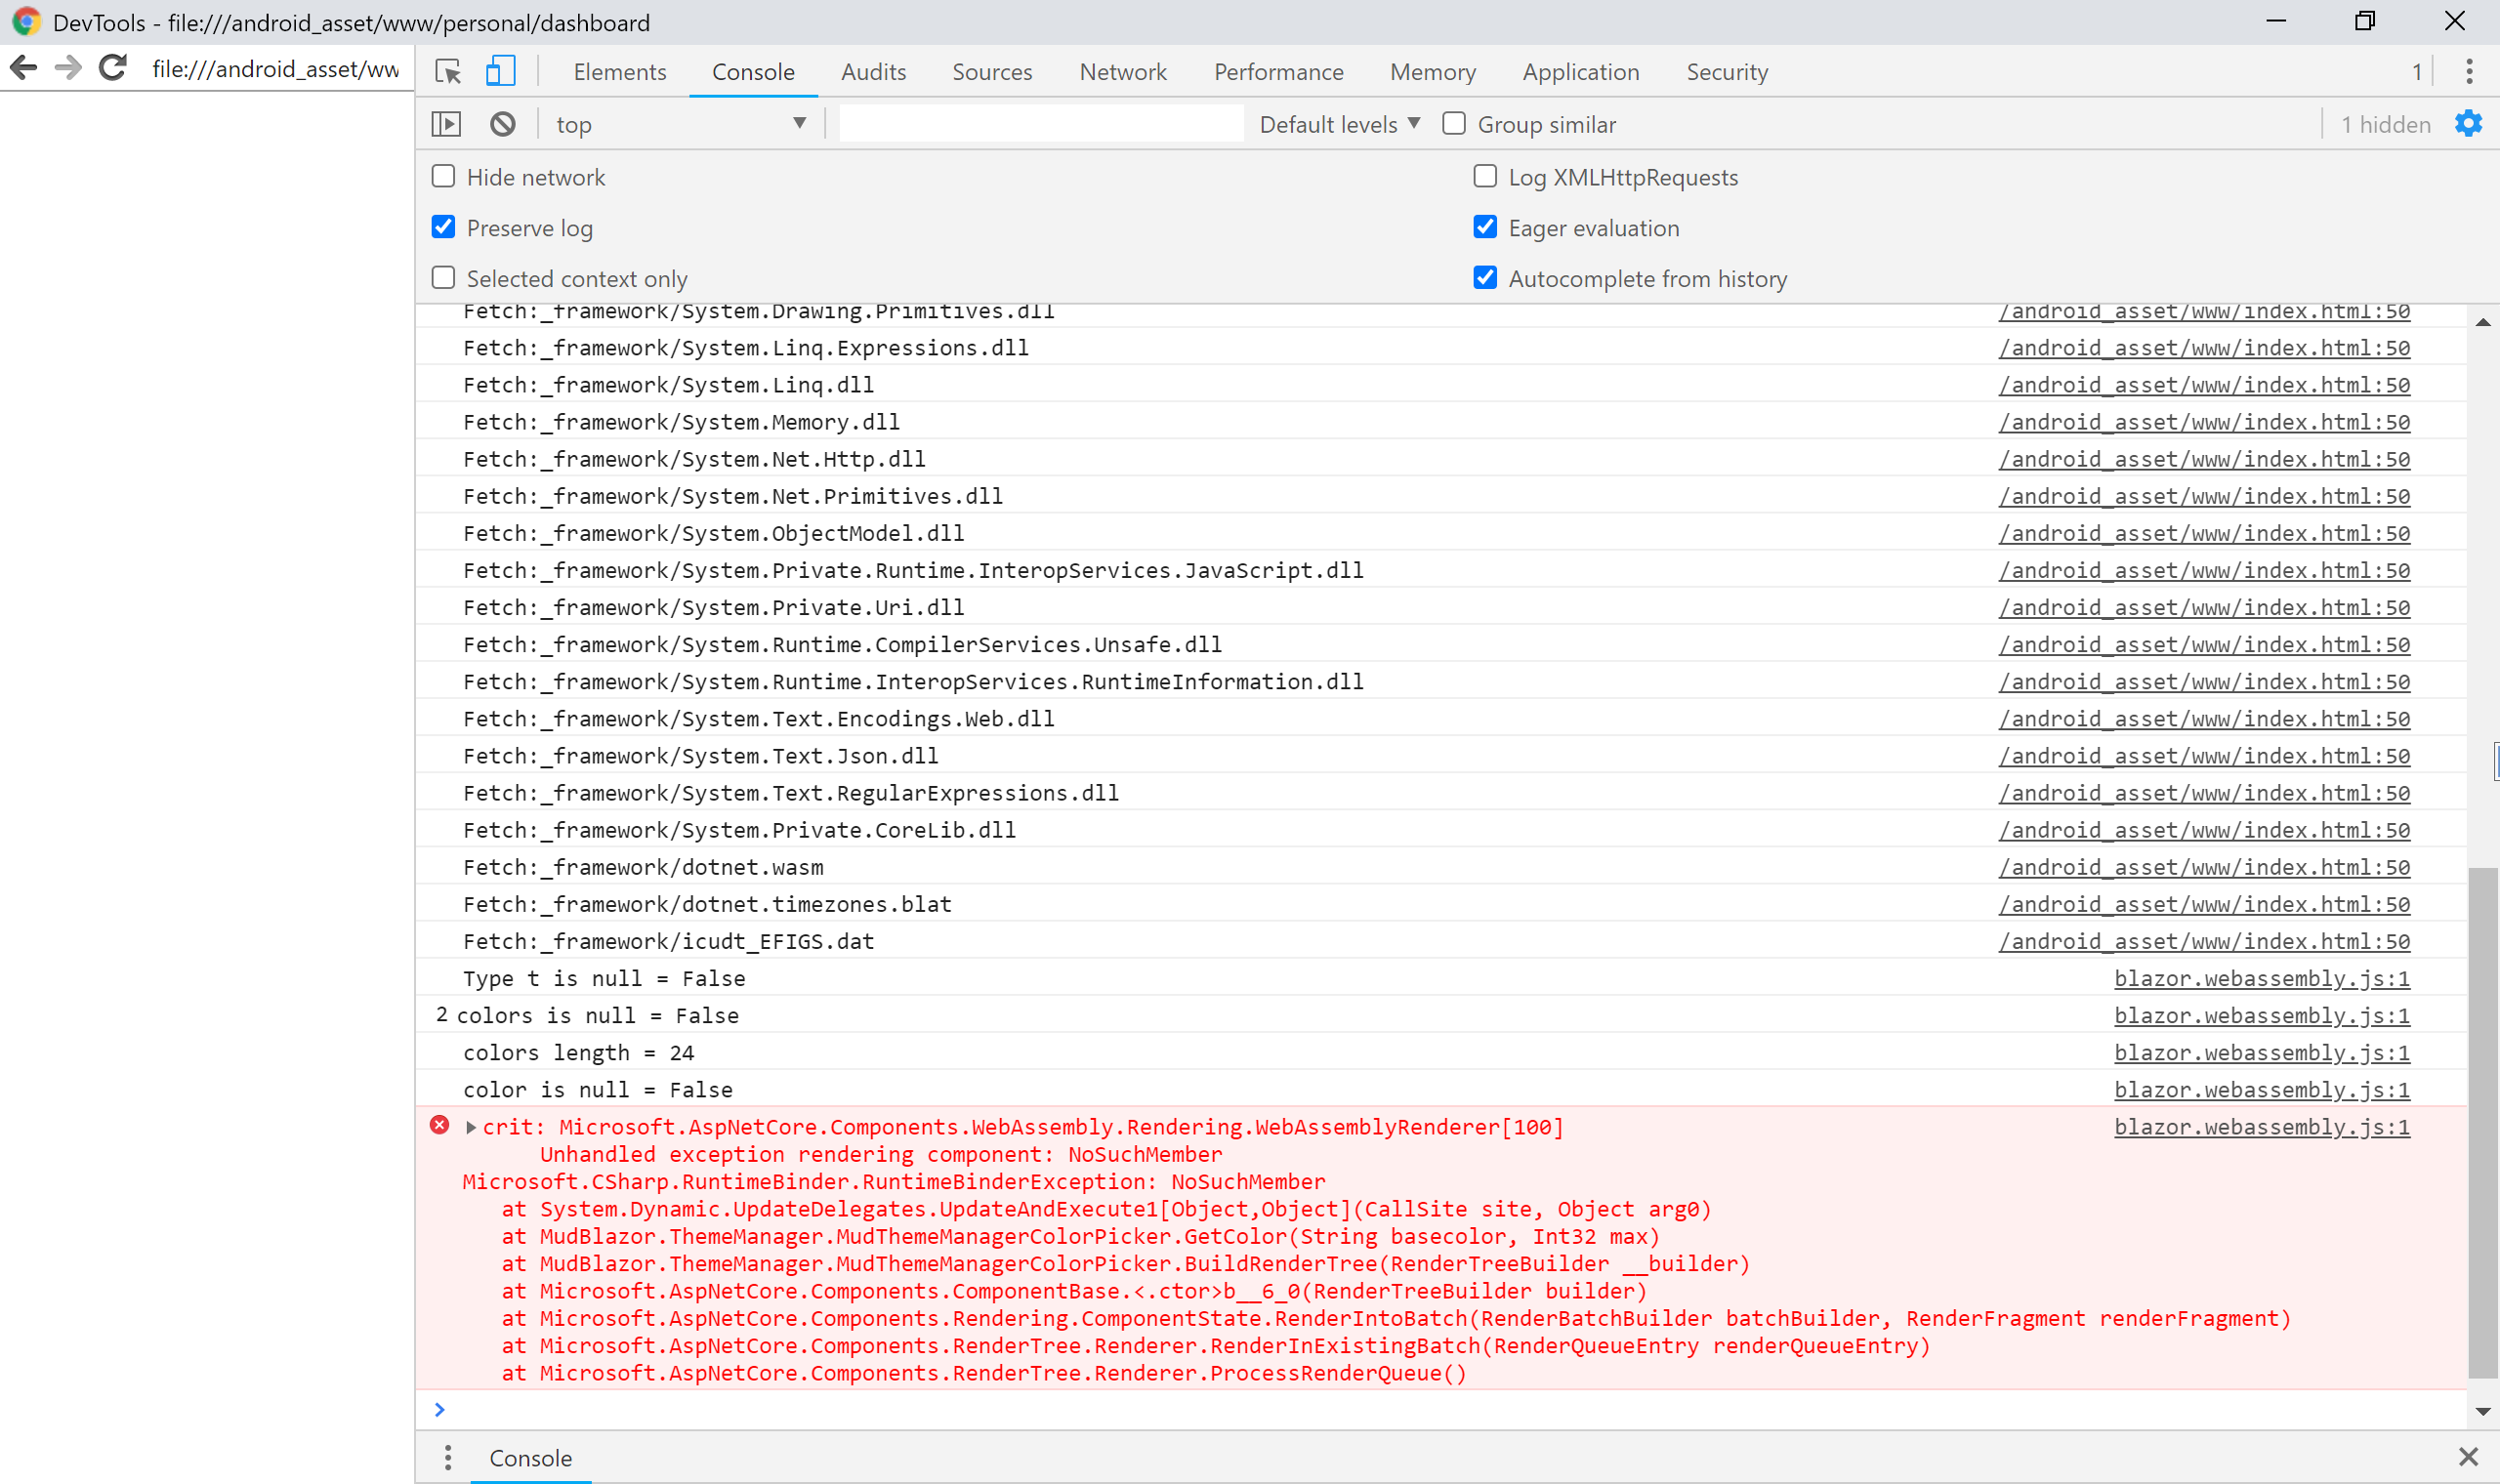Open the Sources panel
2500x1484 pixels.
point(991,71)
